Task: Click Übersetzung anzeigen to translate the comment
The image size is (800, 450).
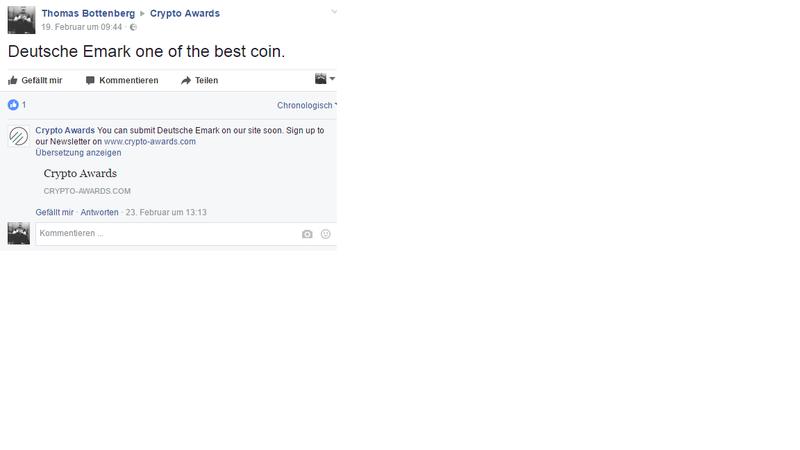Action: click(x=79, y=153)
